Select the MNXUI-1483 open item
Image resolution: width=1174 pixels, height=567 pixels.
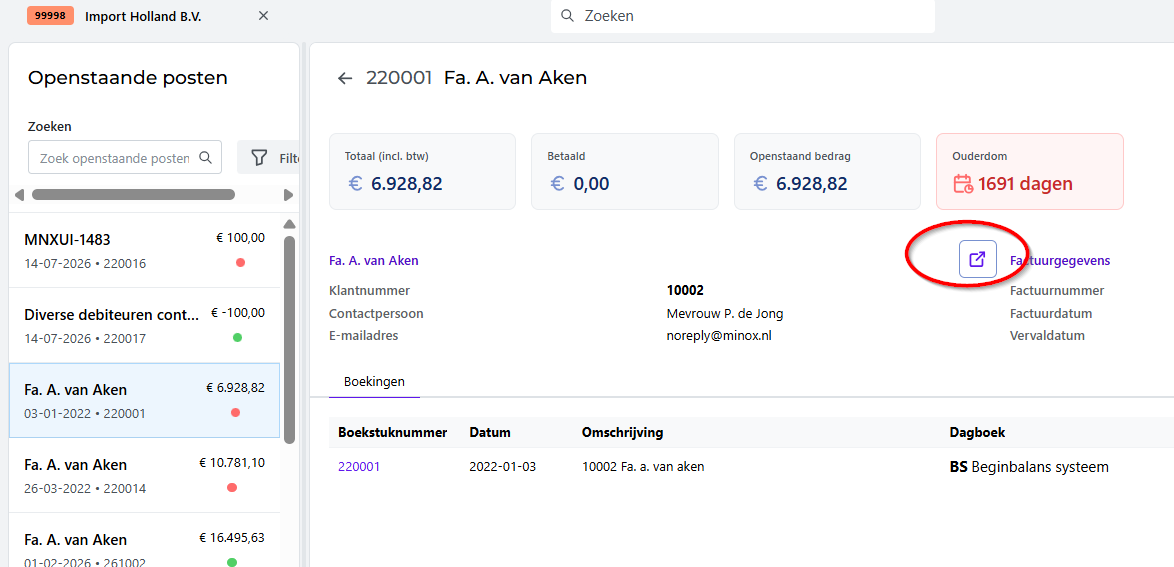tap(145, 250)
